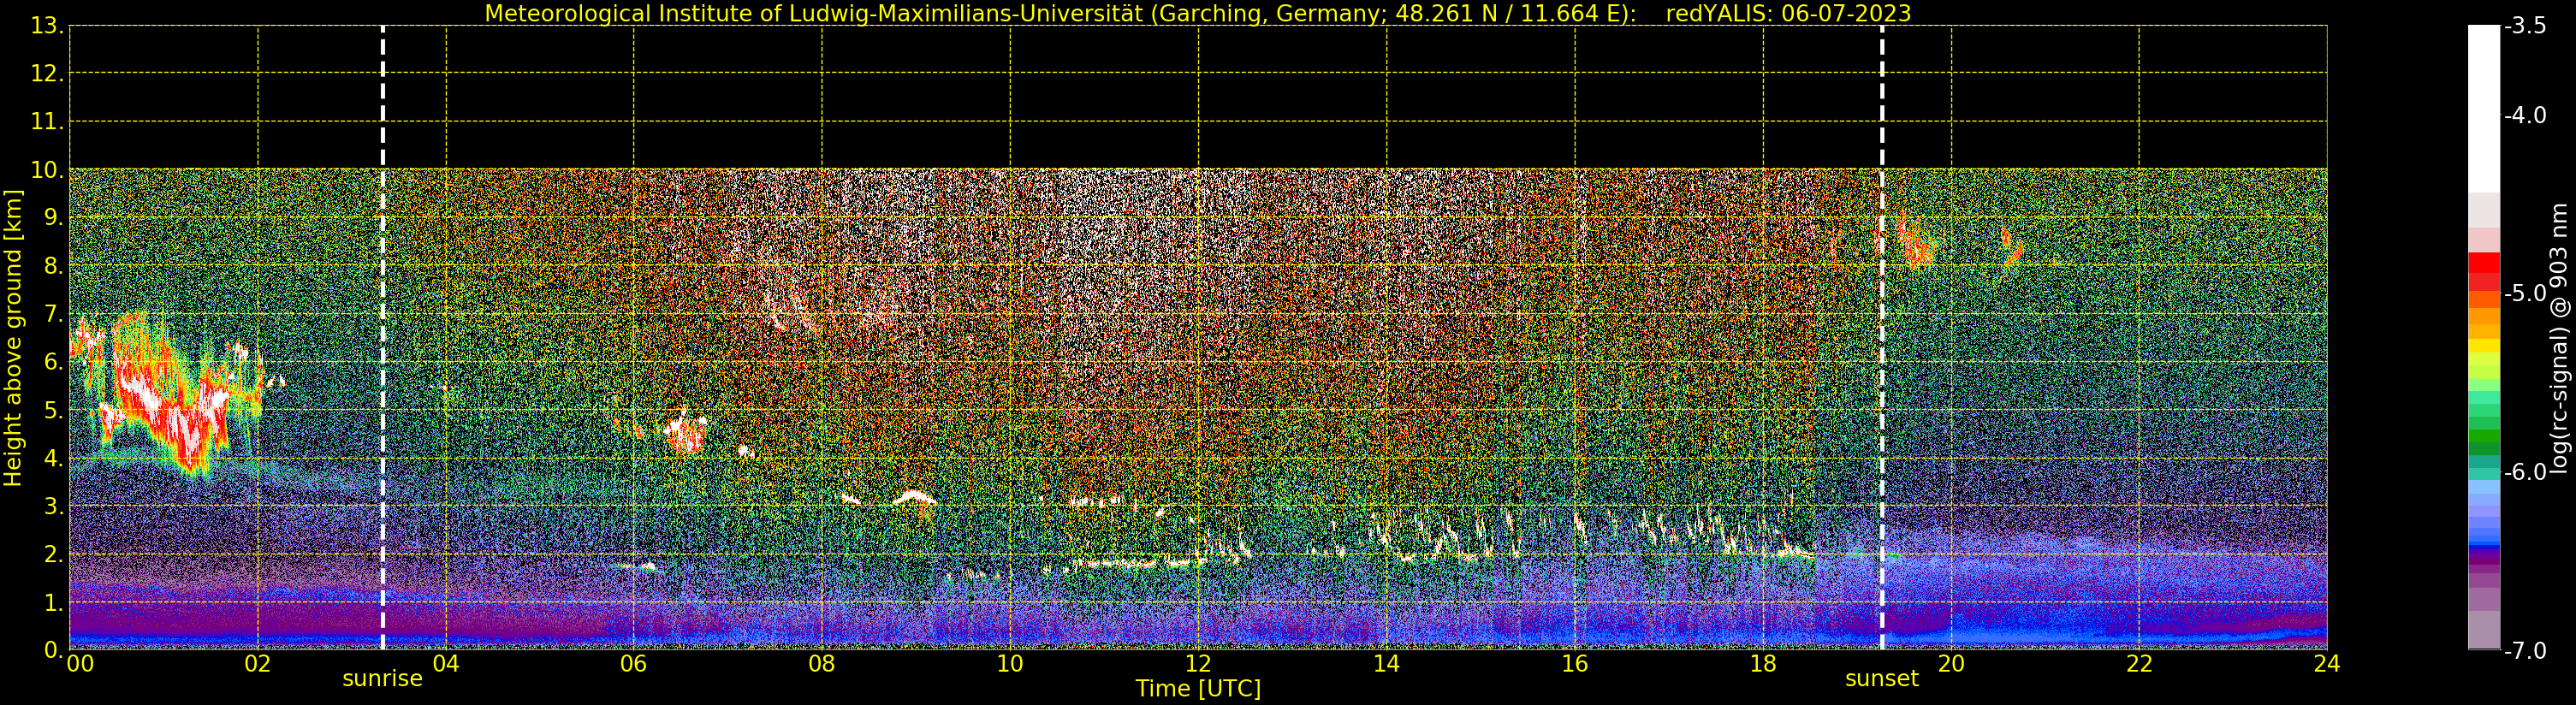Click the time axis tick label 24
Screen dimensions: 2576x705
pyautogui.click(x=2327, y=664)
